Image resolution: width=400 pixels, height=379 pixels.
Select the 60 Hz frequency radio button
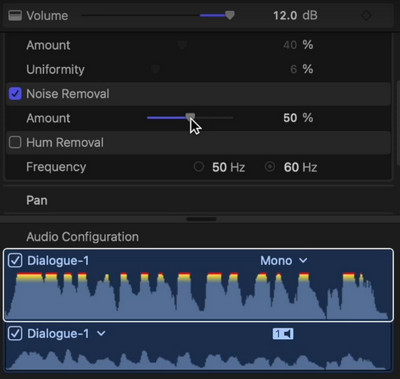pos(270,166)
